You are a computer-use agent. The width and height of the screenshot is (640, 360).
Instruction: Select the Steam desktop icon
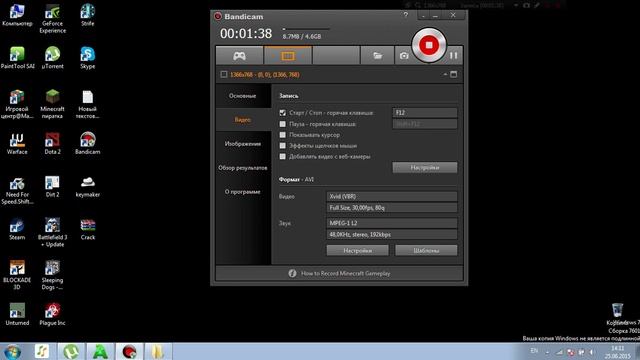coord(17,229)
